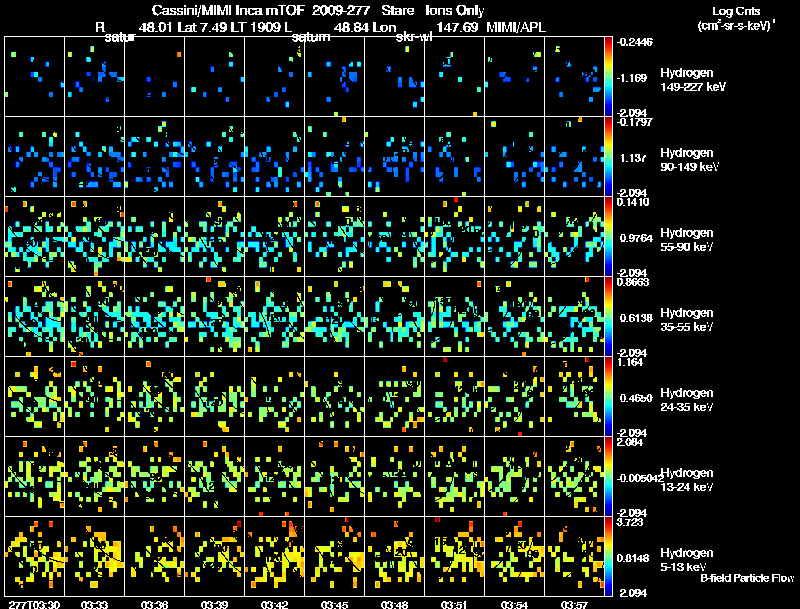The width and height of the screenshot is (800, 609).
Task: Click the '03:48' time axis label
Action: click(x=394, y=604)
